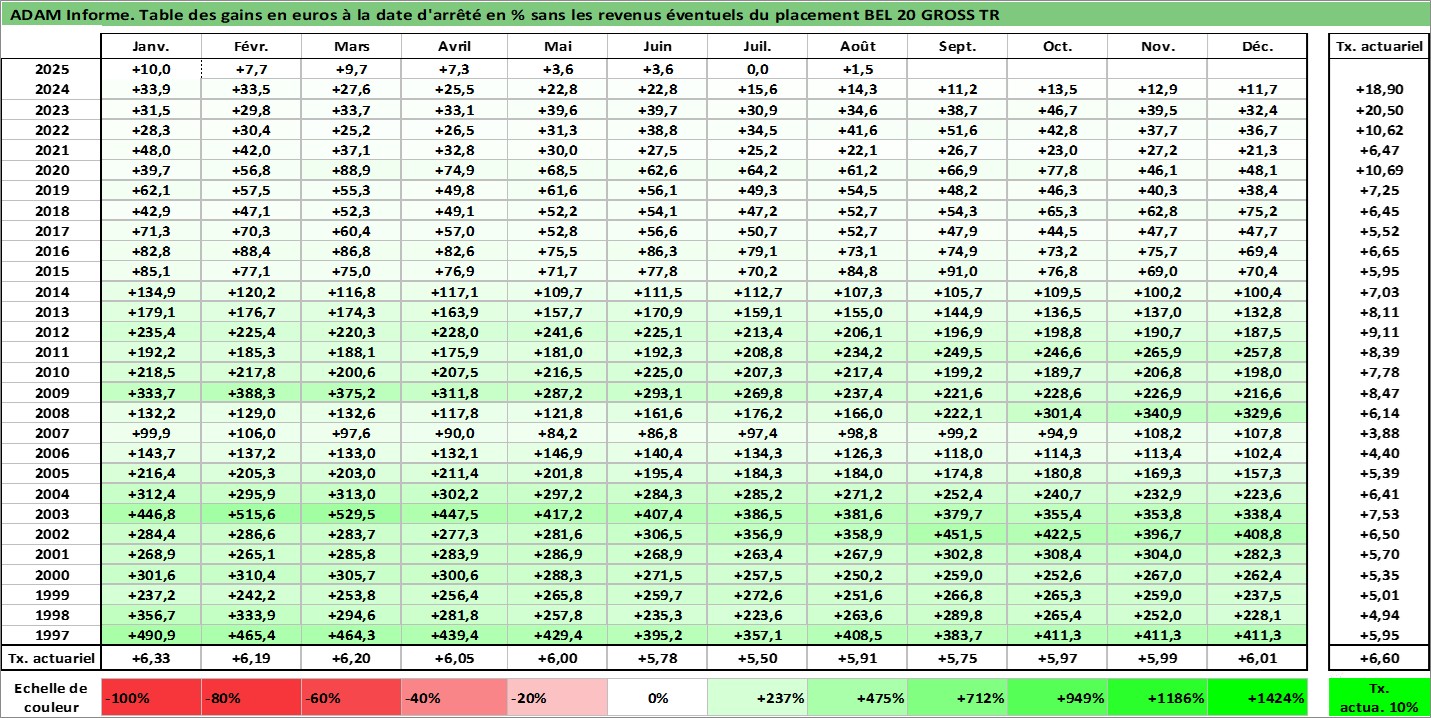Click the 'Août' column header
Image resolution: width=1431 pixels, height=718 pixels.
click(857, 47)
